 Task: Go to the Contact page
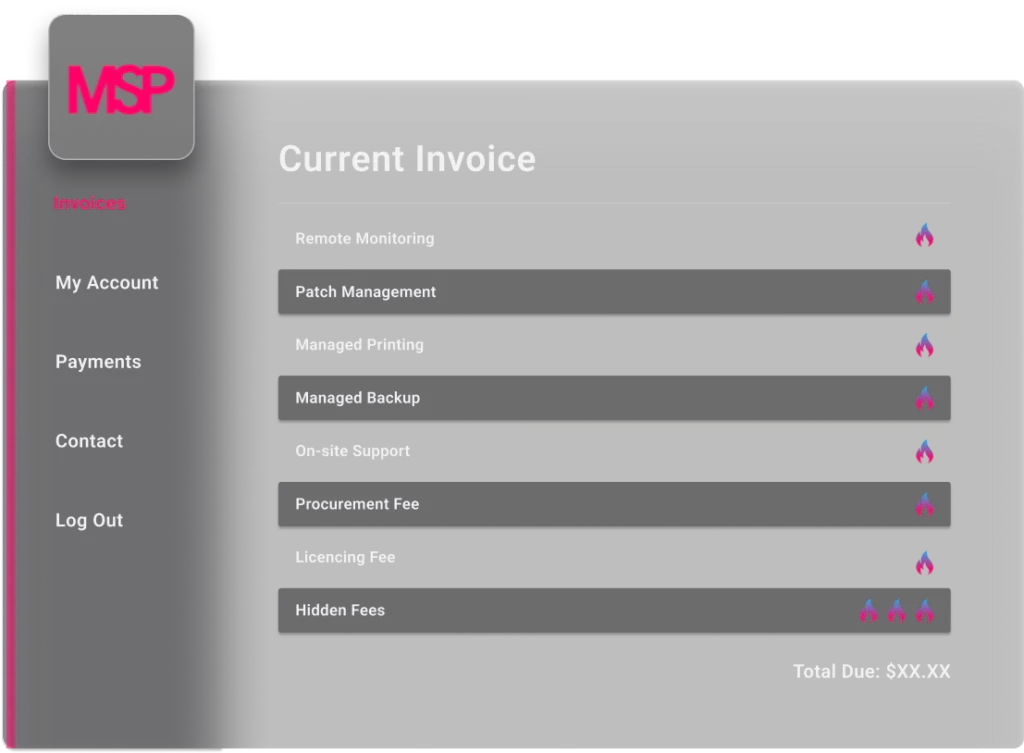click(x=89, y=441)
